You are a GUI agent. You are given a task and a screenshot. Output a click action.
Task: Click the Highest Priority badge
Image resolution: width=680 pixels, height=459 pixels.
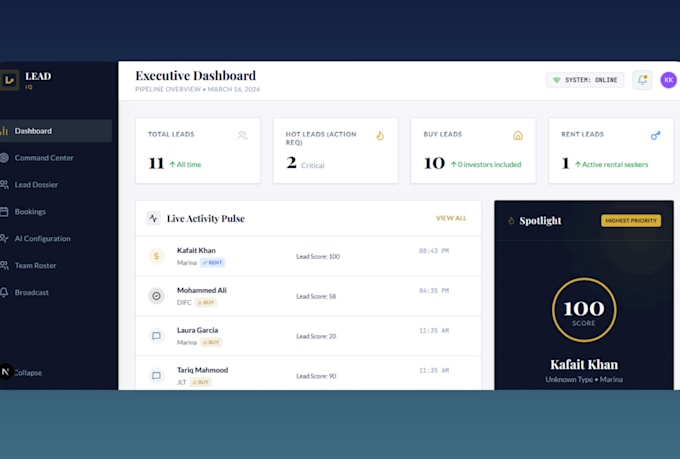[x=631, y=220]
